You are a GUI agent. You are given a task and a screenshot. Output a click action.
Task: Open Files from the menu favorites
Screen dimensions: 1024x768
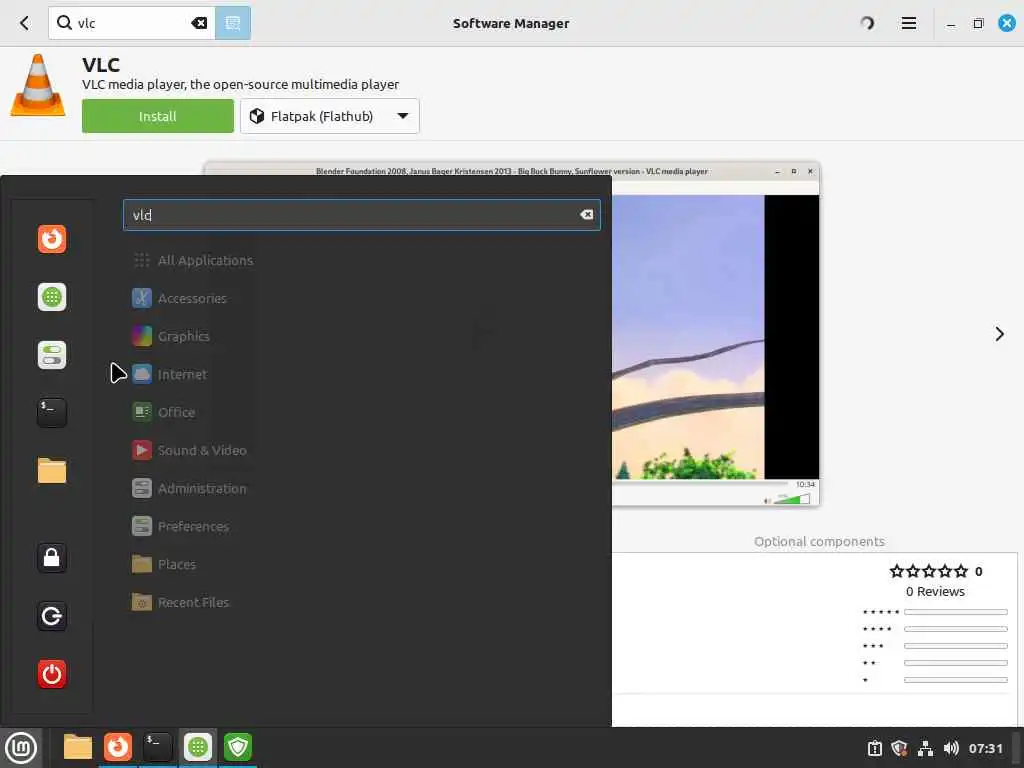[x=52, y=471]
